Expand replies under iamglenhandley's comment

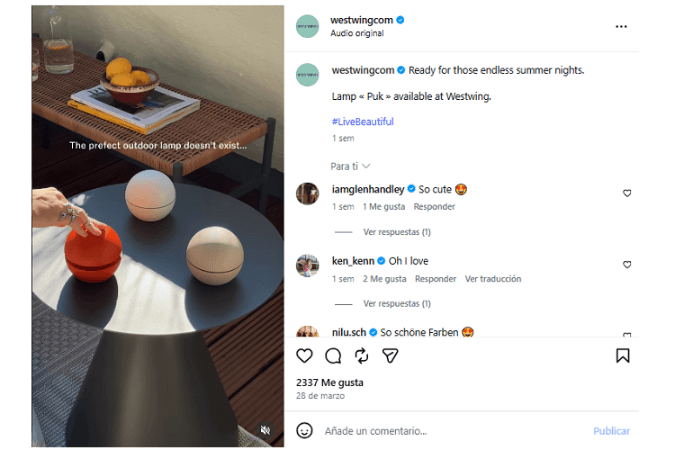click(396, 231)
